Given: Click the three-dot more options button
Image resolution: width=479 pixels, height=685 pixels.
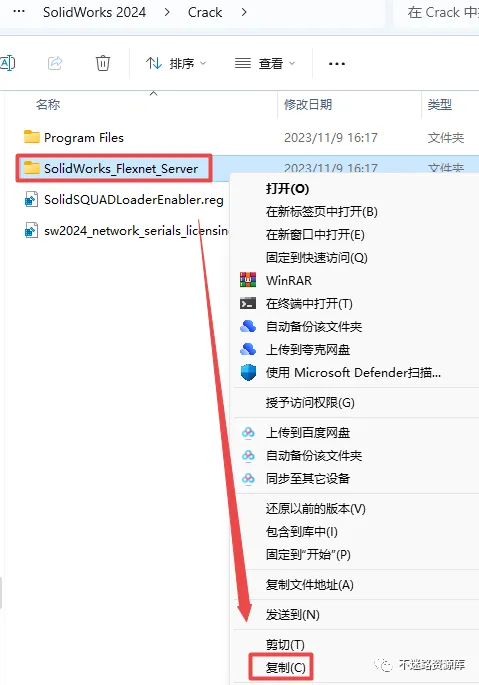Looking at the screenshot, I should pos(337,64).
